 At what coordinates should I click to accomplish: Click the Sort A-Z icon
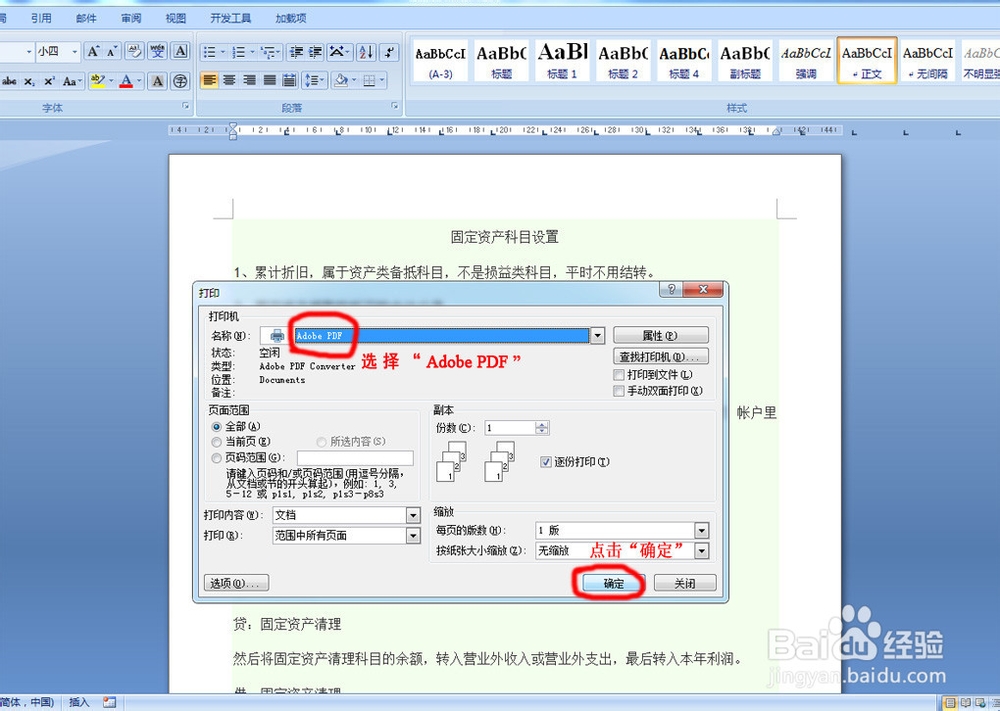(366, 52)
